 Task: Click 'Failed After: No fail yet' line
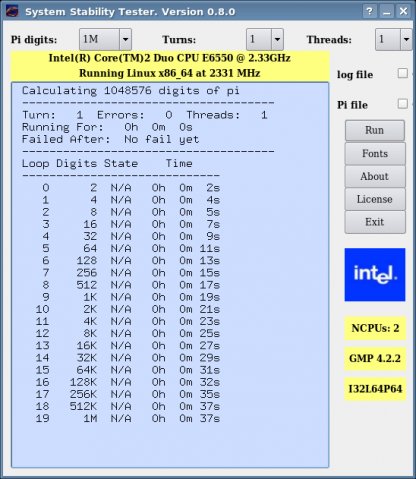[110, 139]
